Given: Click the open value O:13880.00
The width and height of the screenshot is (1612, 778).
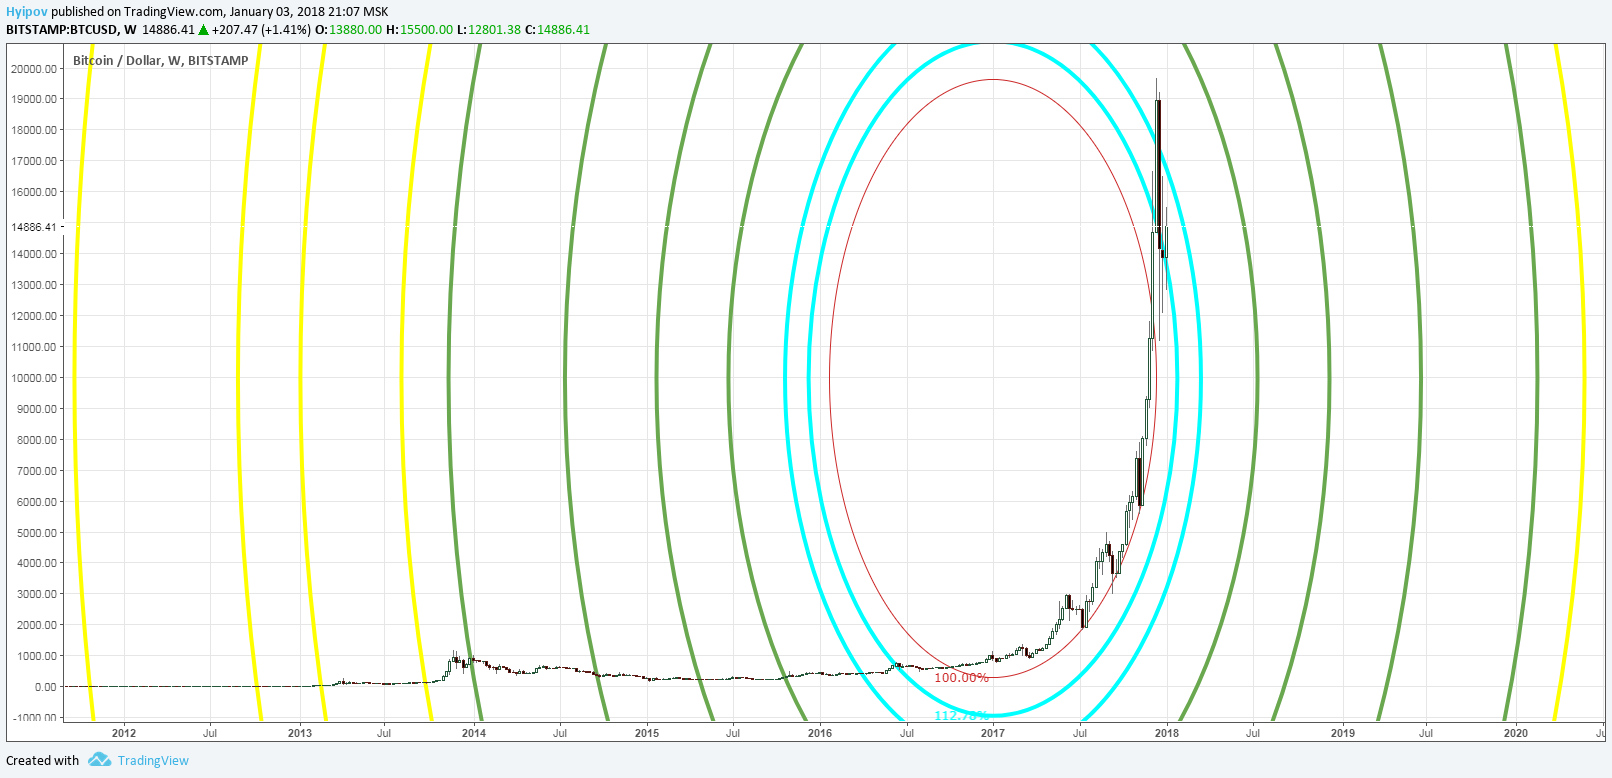Looking at the screenshot, I should tap(348, 30).
